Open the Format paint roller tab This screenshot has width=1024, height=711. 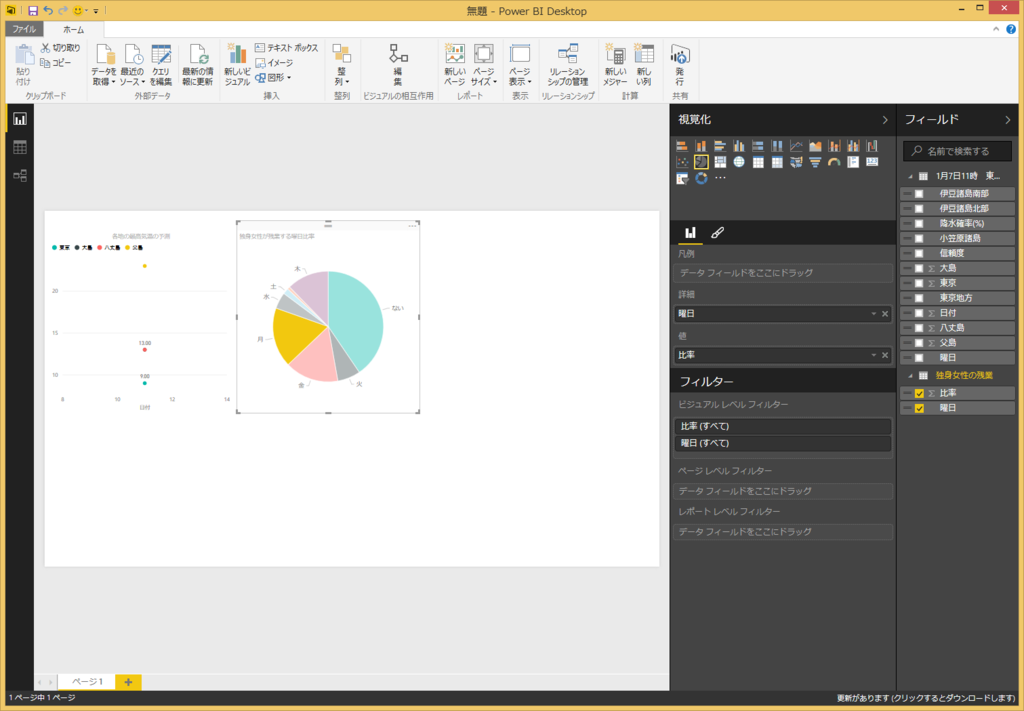[717, 232]
